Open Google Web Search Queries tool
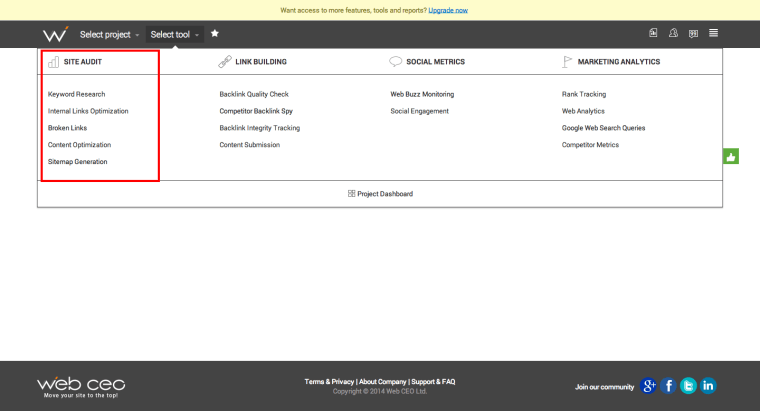This screenshot has width=760, height=411. [x=603, y=128]
